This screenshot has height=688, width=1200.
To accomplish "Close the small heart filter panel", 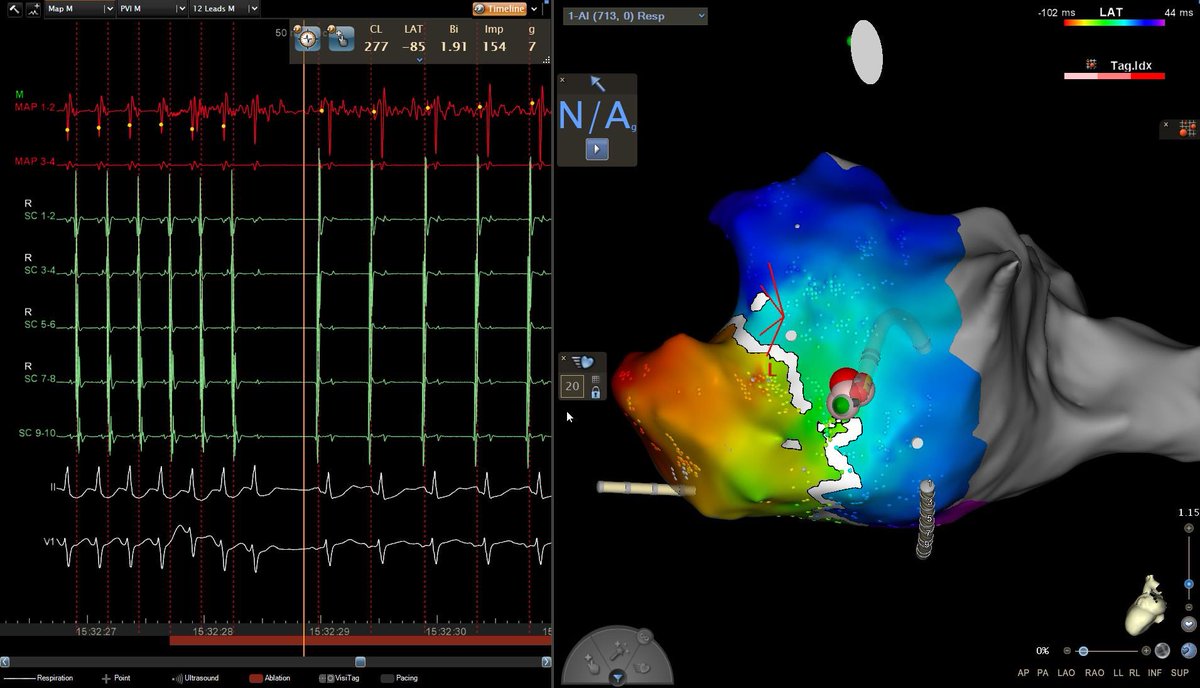I will 562,358.
